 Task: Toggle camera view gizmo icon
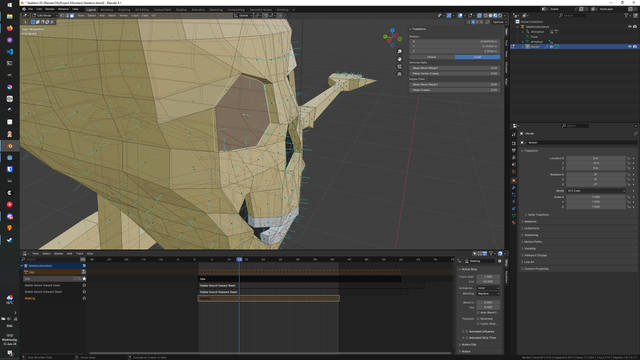pyautogui.click(x=399, y=66)
